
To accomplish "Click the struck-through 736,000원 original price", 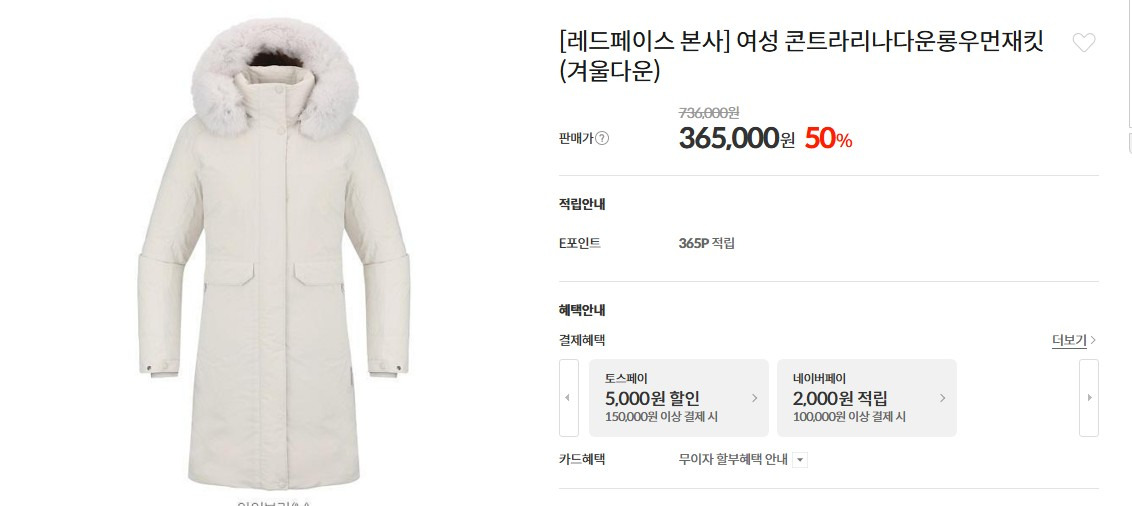I will click(x=709, y=113).
